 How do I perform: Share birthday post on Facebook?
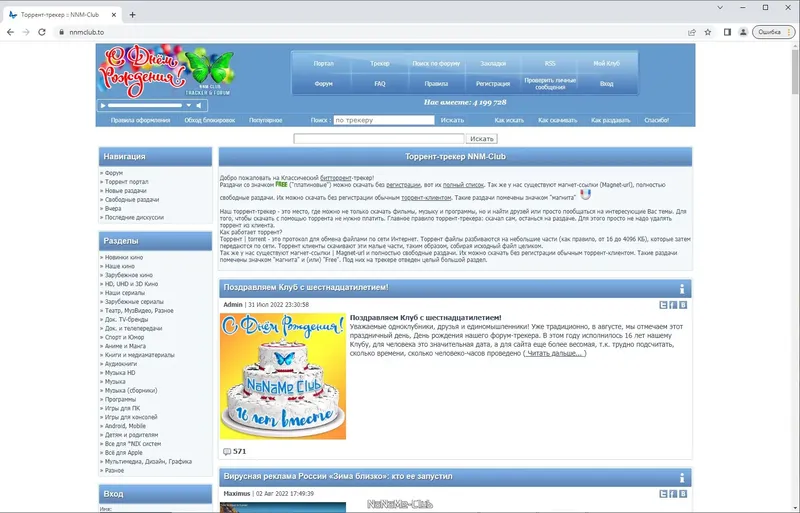673,305
